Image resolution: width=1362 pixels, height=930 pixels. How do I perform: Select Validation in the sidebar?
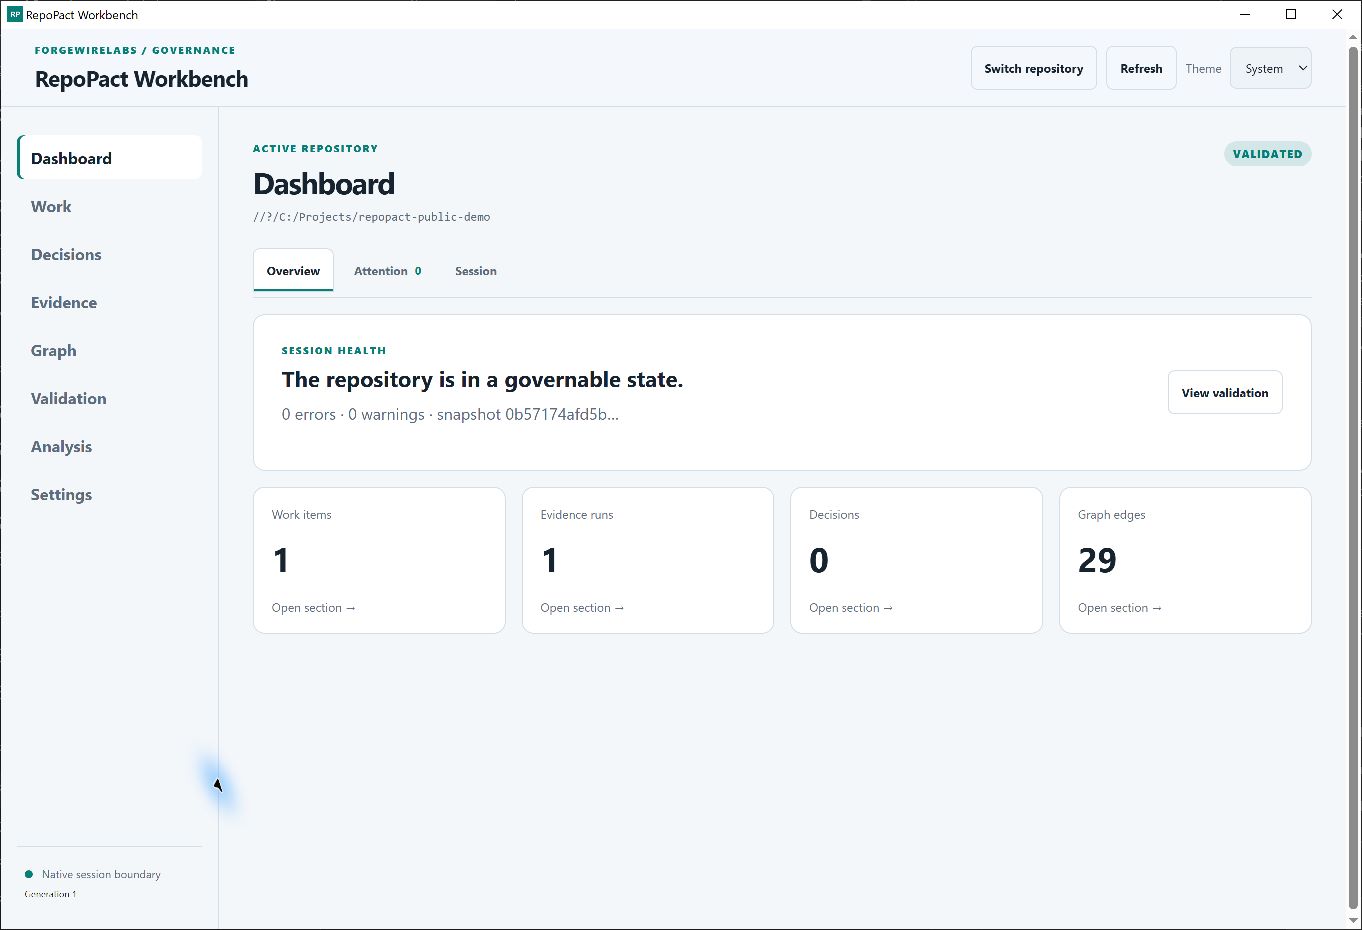110,398
